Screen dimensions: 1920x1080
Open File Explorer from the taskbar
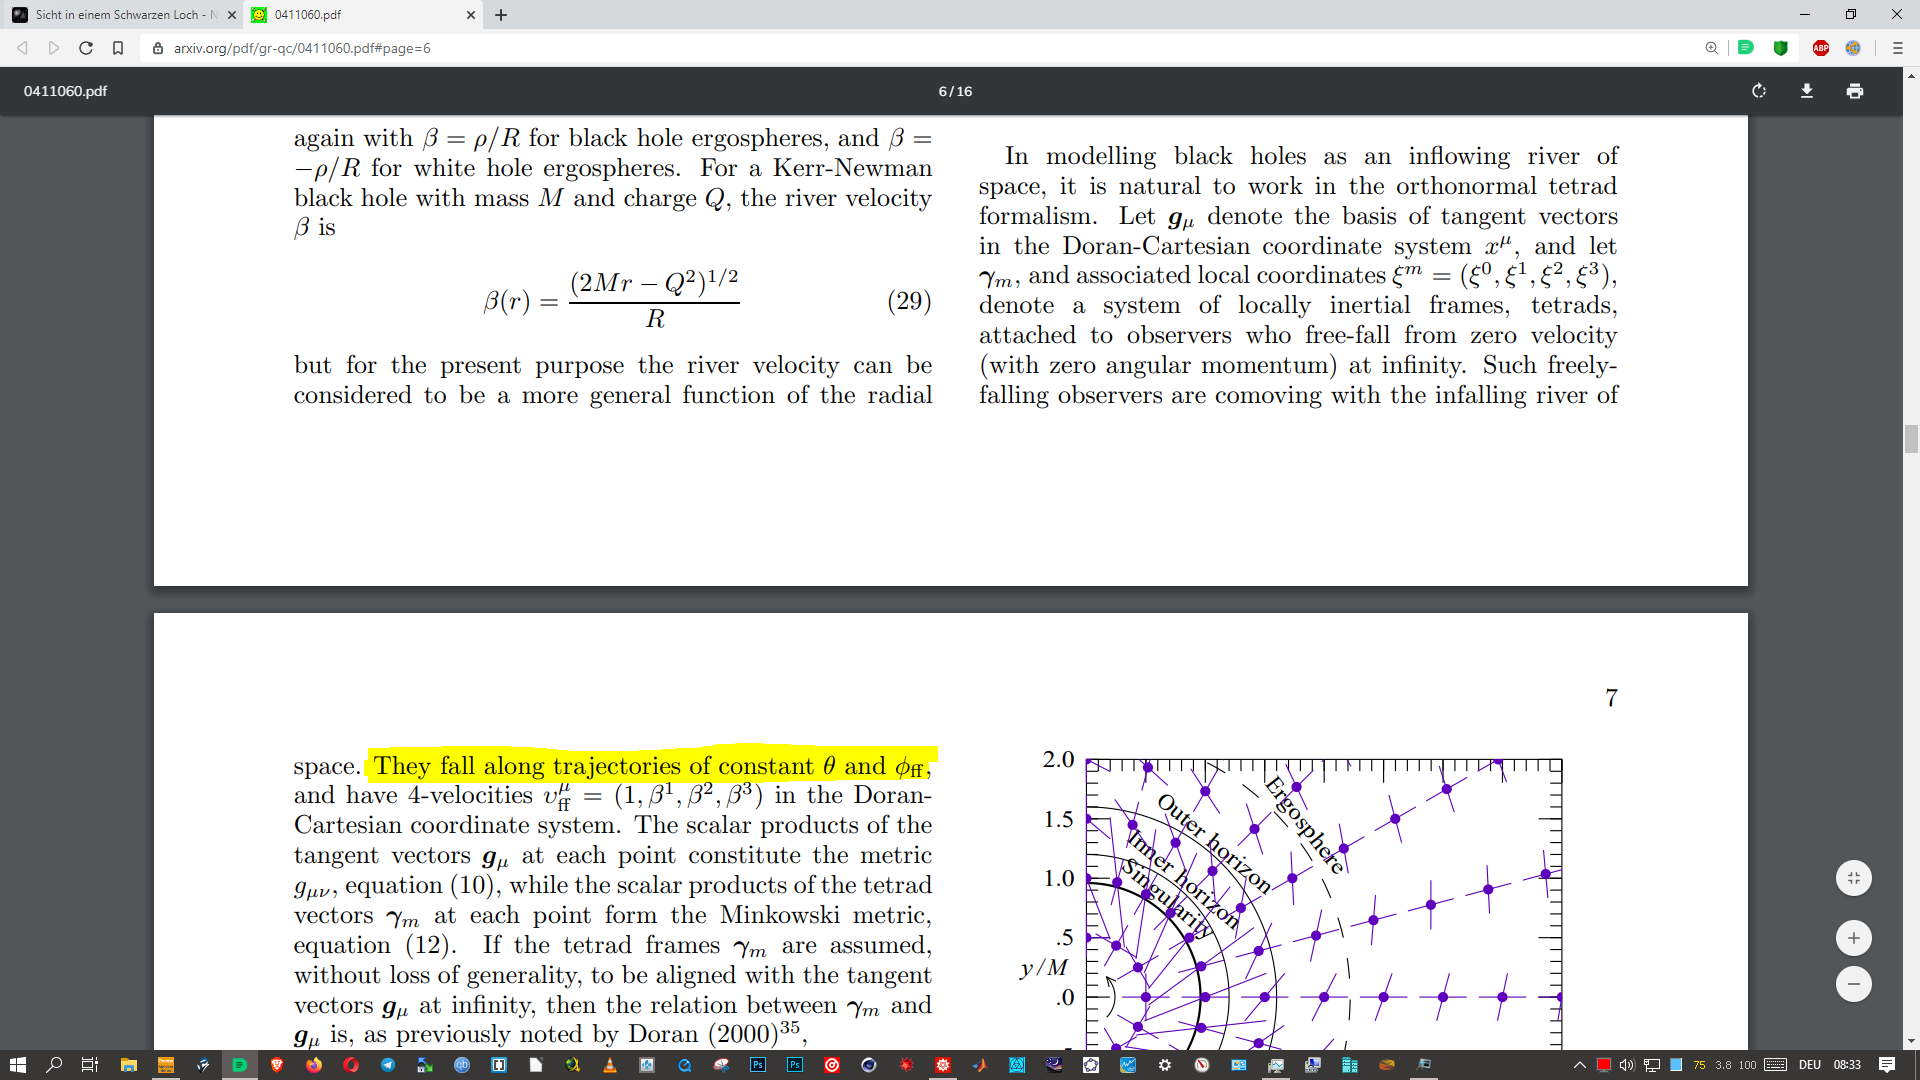click(x=128, y=1065)
